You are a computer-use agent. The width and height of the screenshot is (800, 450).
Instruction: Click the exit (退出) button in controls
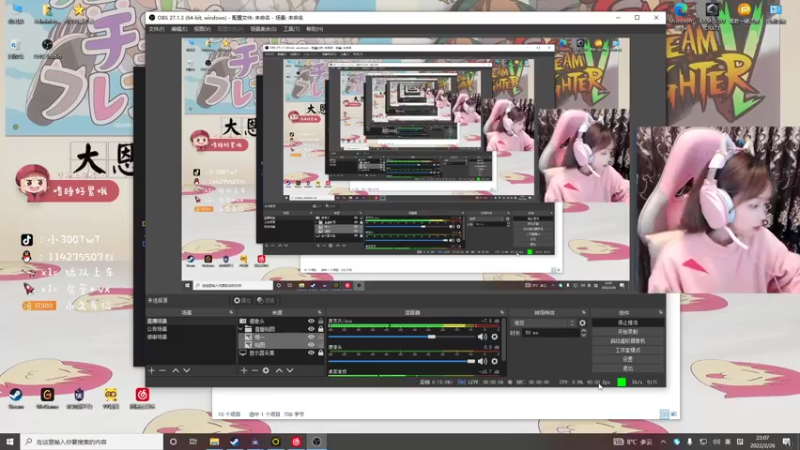point(628,368)
